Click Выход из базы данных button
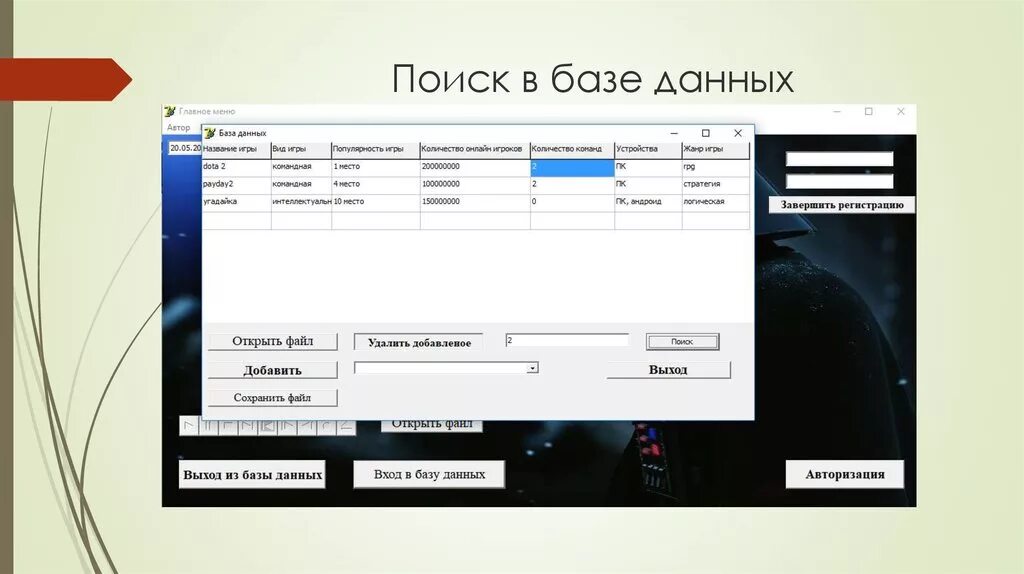Screen dimensions: 1024x574 pos(252,475)
